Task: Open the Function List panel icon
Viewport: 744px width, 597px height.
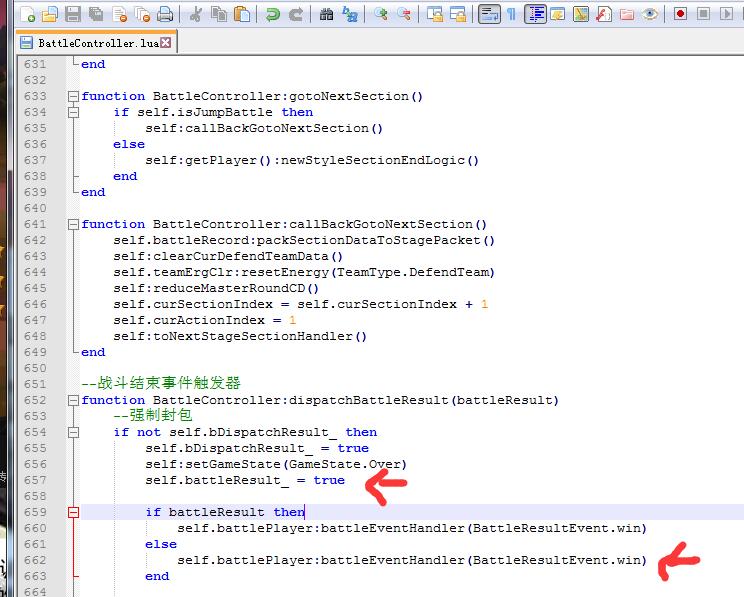Action: click(x=604, y=14)
